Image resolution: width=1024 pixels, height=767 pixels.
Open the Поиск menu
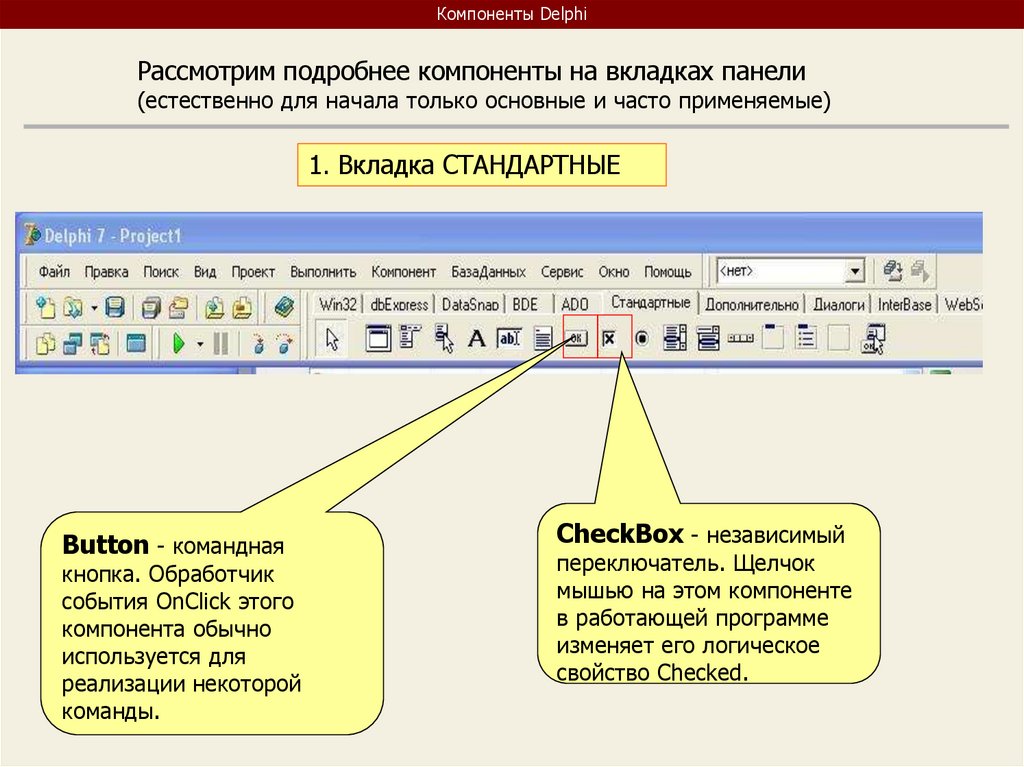tap(161, 272)
